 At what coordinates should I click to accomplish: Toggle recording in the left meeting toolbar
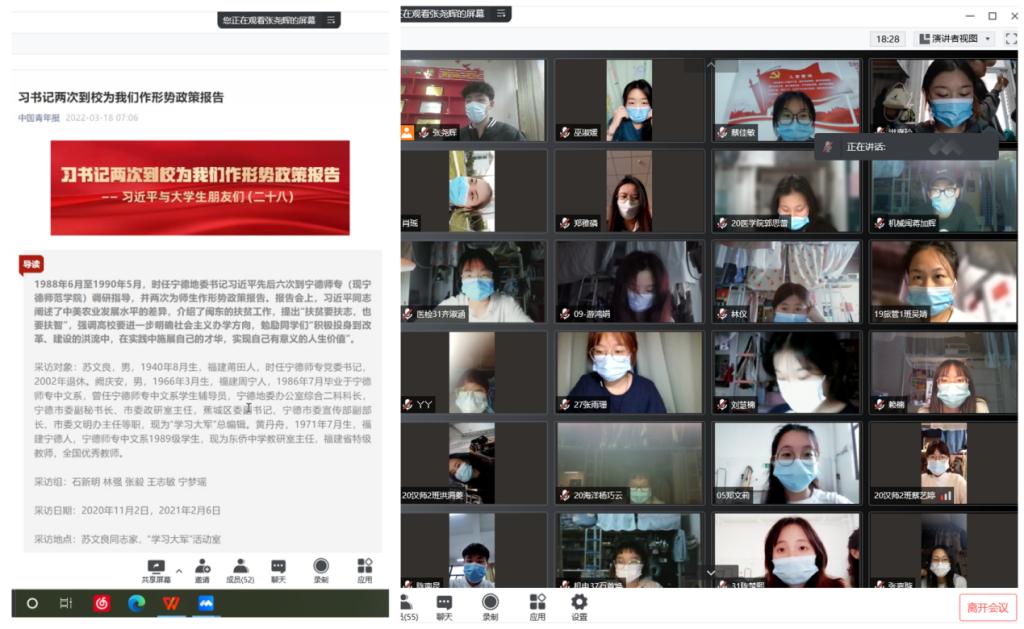pos(320,570)
